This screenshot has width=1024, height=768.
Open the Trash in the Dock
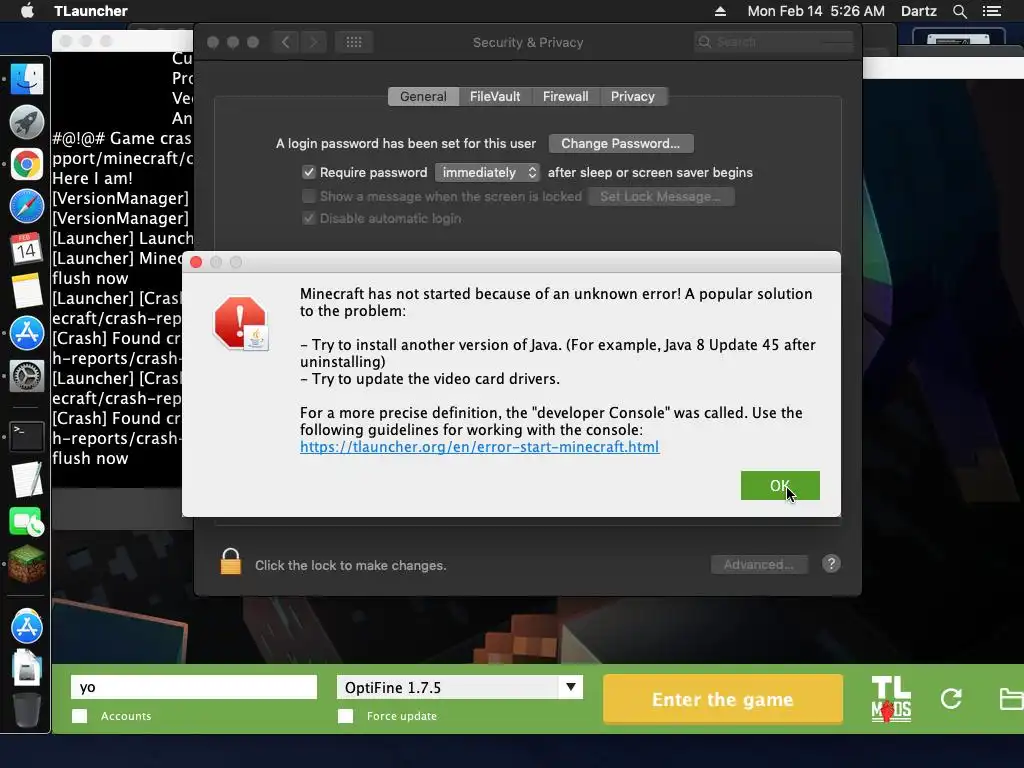27,710
